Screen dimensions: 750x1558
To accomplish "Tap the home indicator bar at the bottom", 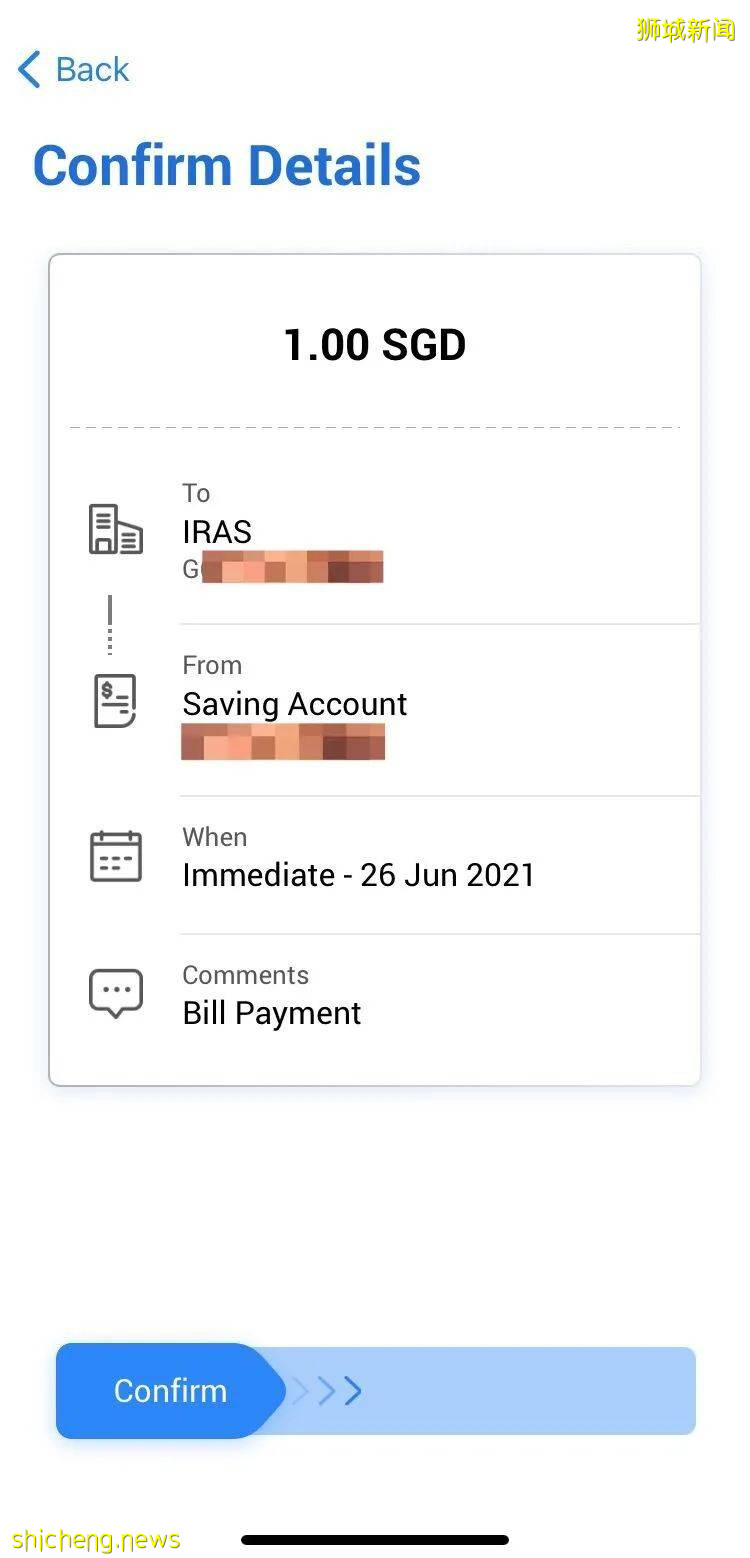I will point(375,1540).
